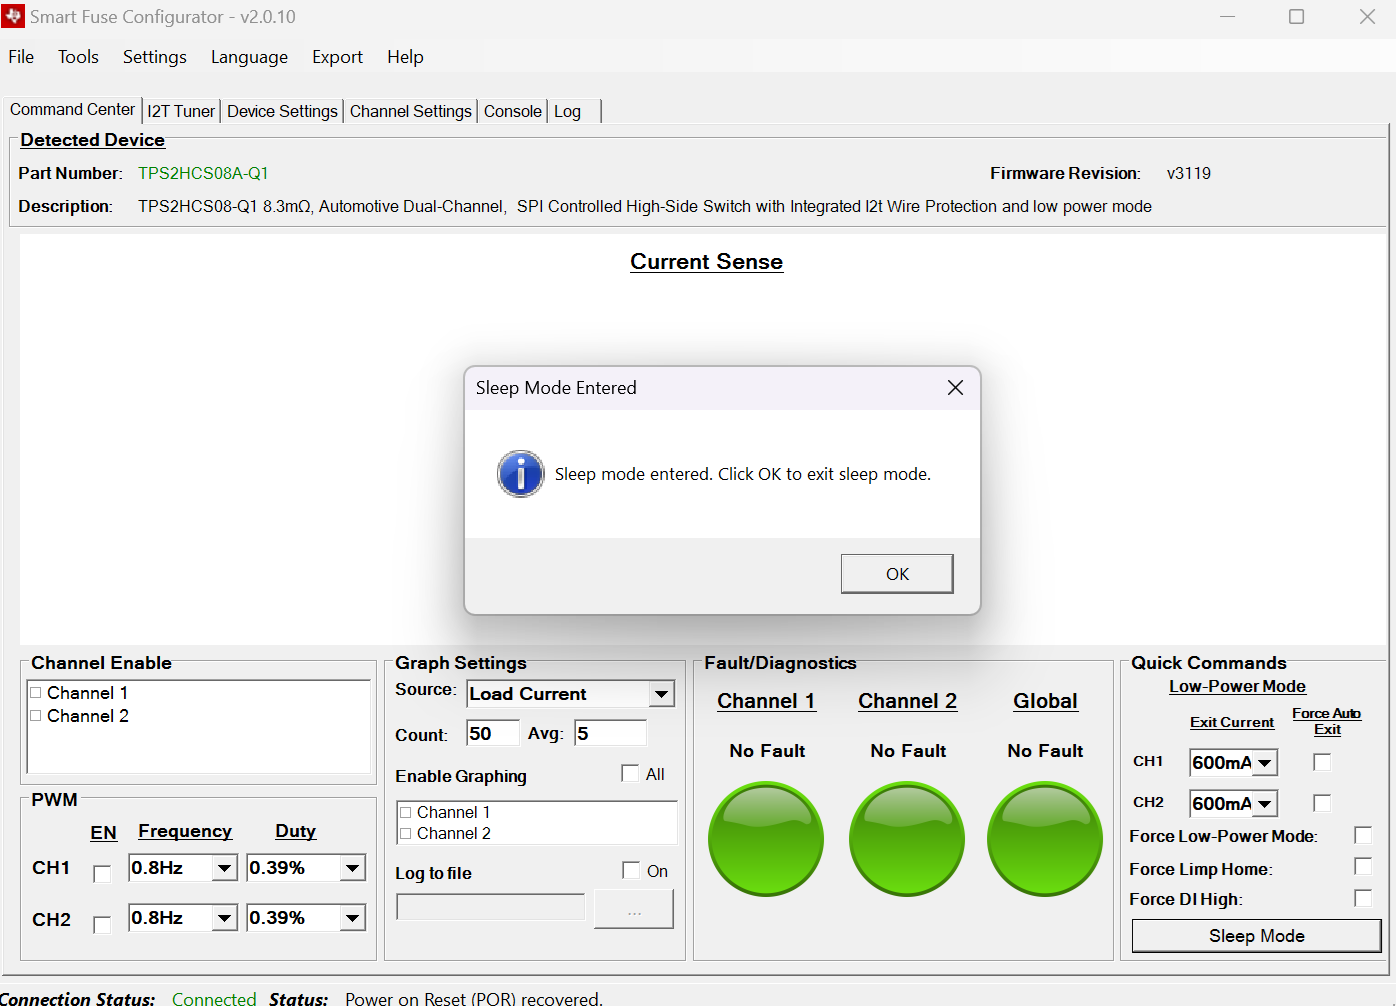Click the blue information icon in dialog
Image resolution: width=1396 pixels, height=1006 pixels.
521,474
